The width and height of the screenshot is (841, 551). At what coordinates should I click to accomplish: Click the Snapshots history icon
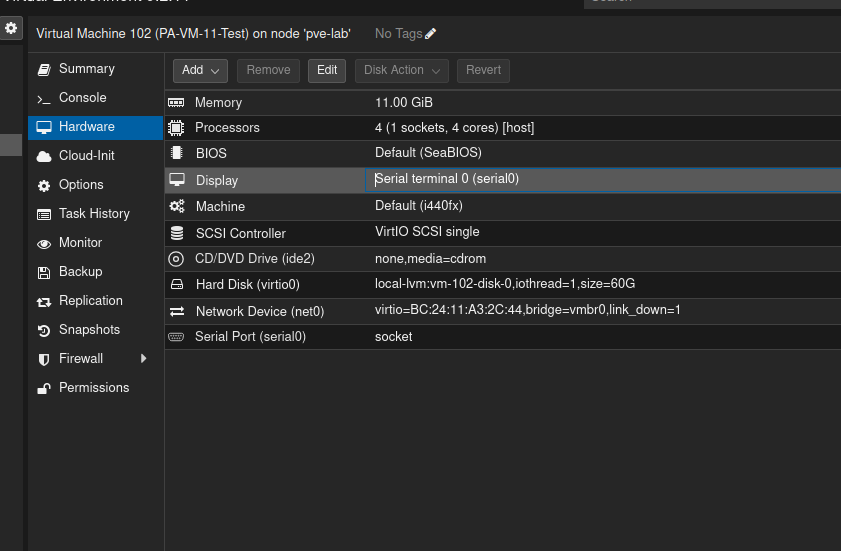[x=44, y=330]
